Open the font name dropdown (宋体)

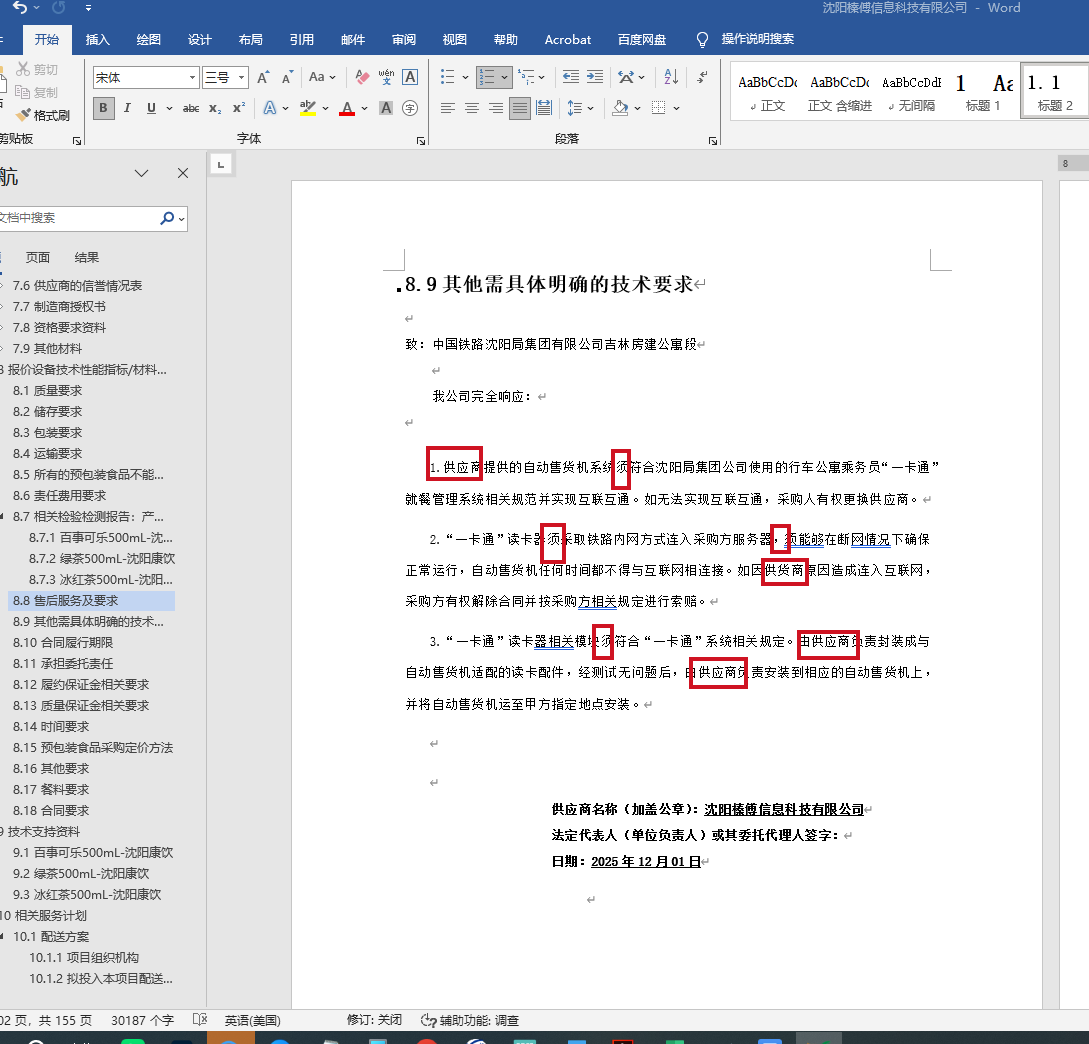[192, 77]
